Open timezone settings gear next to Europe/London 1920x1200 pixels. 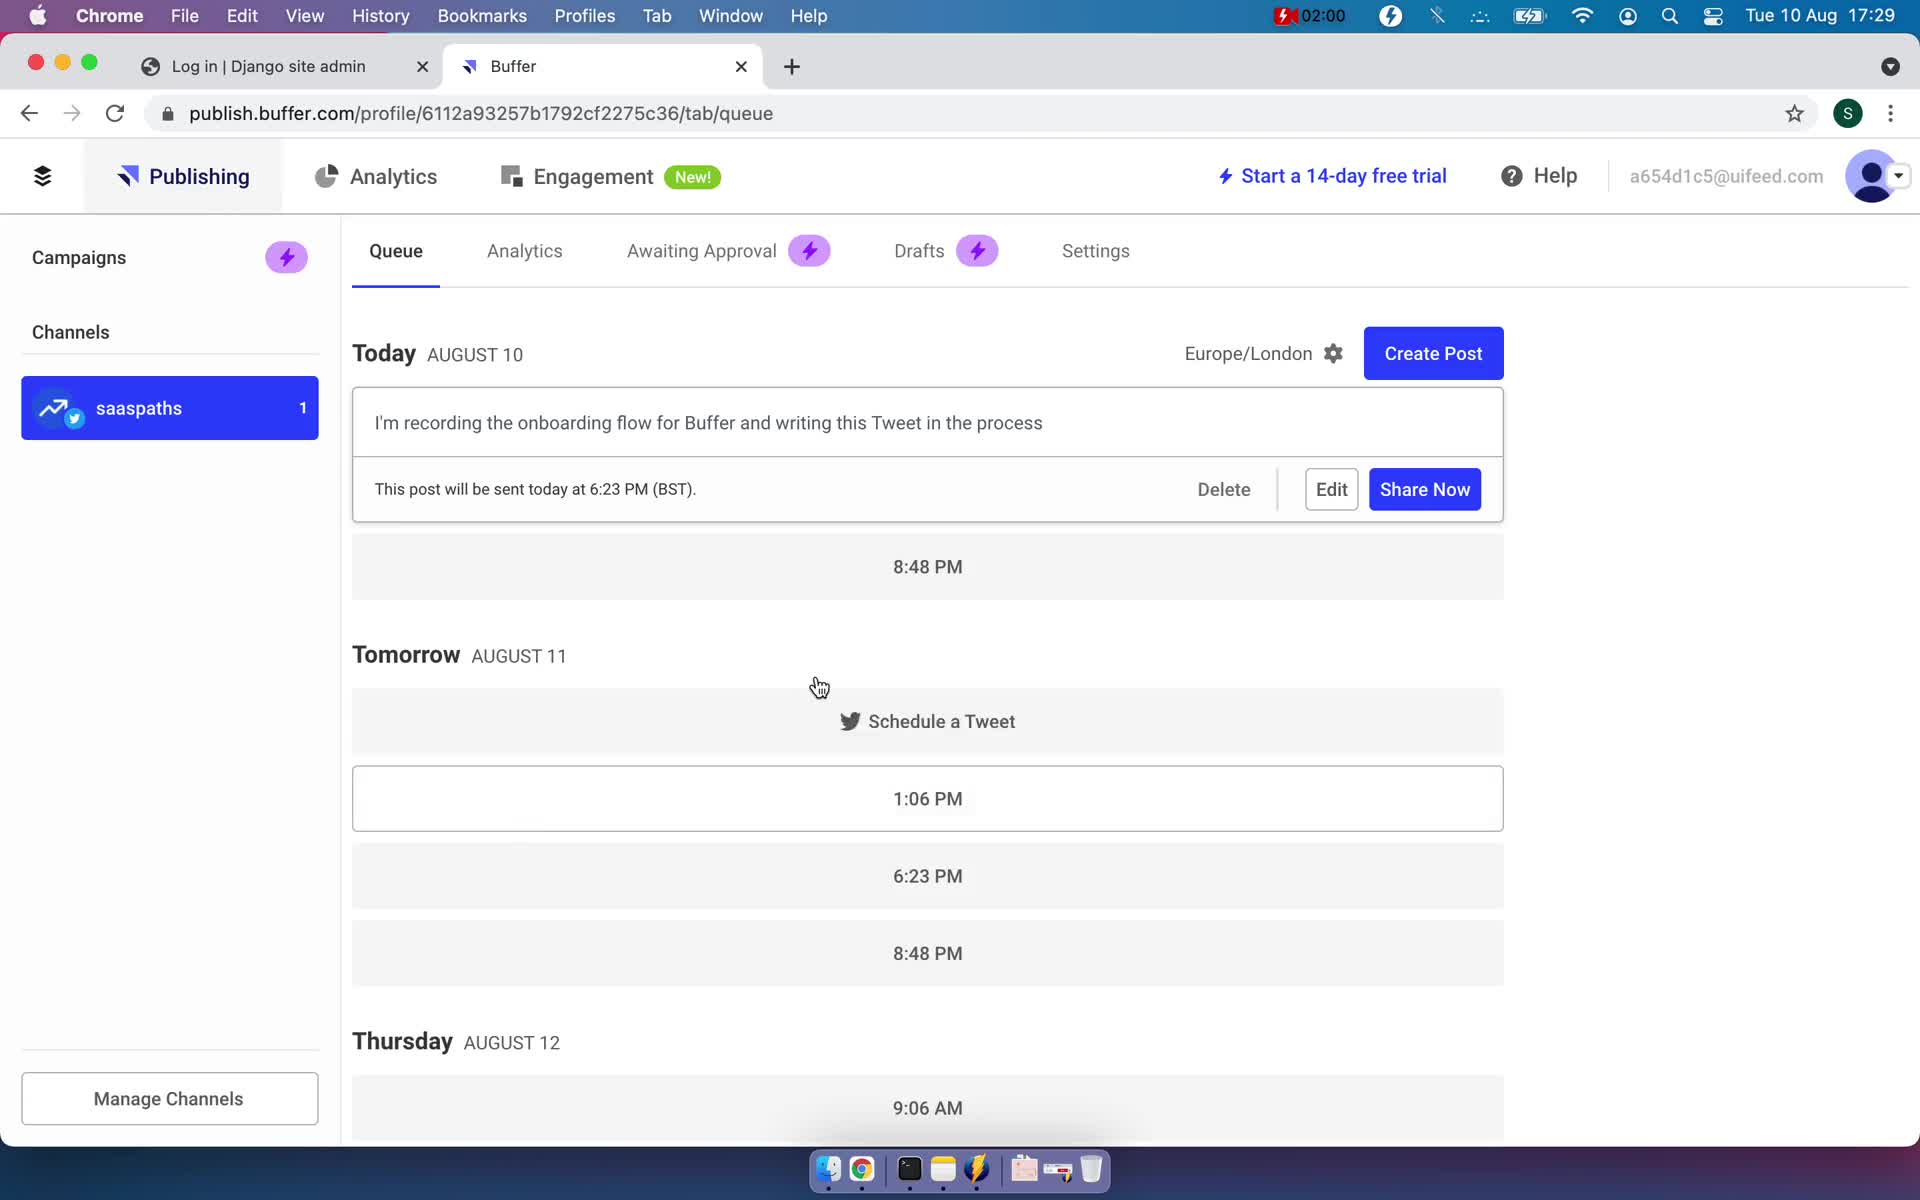coord(1333,353)
